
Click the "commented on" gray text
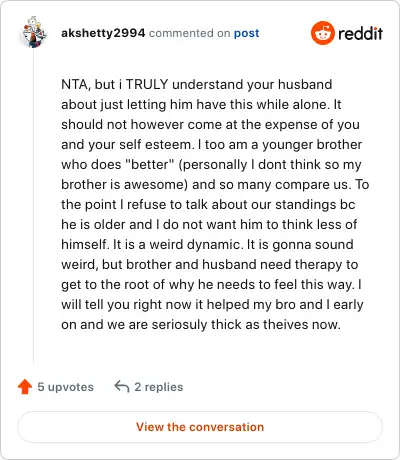(x=189, y=33)
